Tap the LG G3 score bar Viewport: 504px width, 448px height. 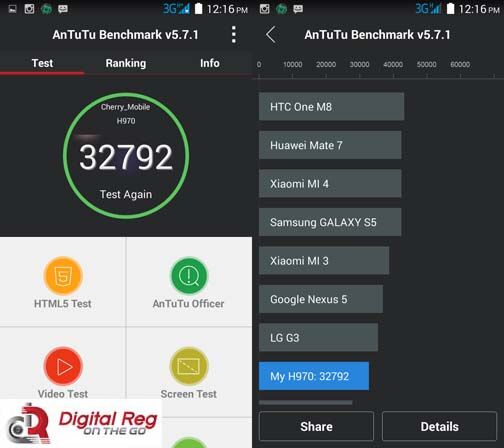(x=318, y=337)
